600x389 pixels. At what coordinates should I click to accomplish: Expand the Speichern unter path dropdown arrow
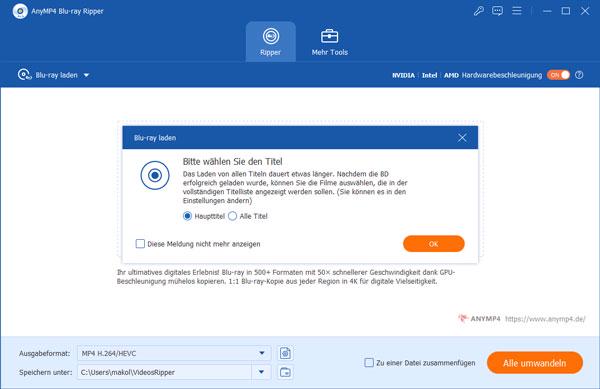coord(261,372)
